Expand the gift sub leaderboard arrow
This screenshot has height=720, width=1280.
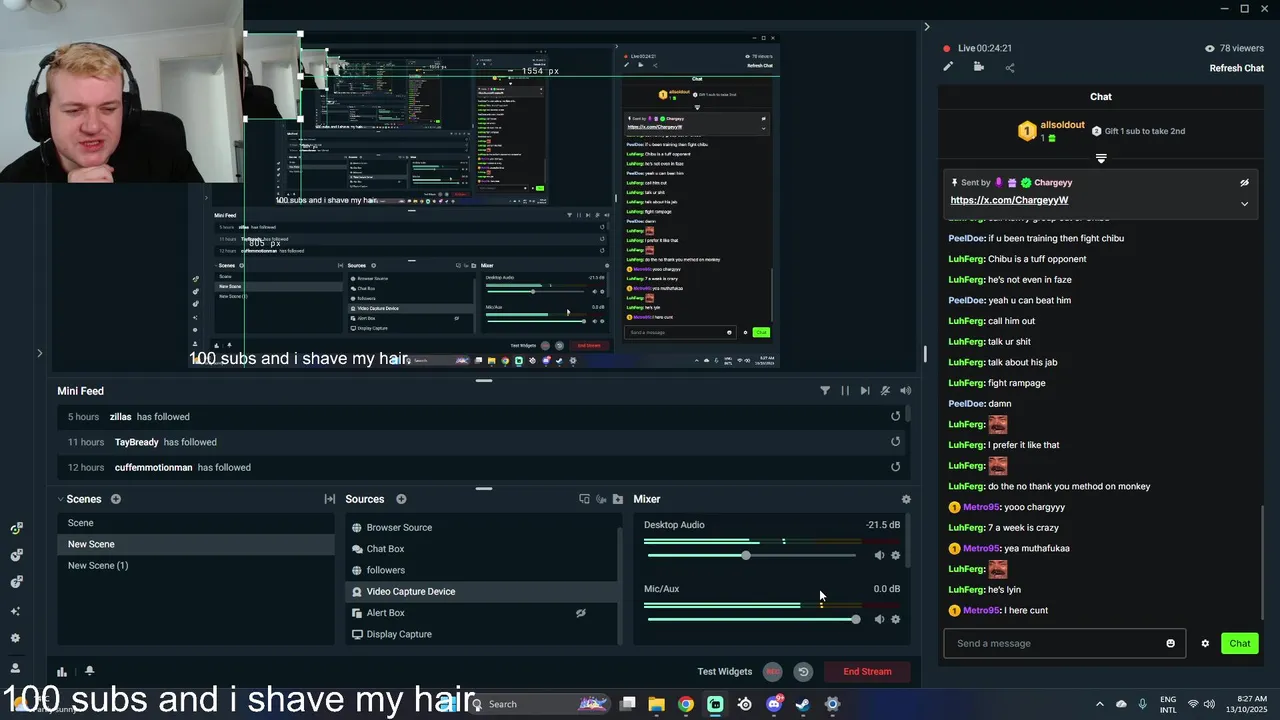click(1101, 158)
